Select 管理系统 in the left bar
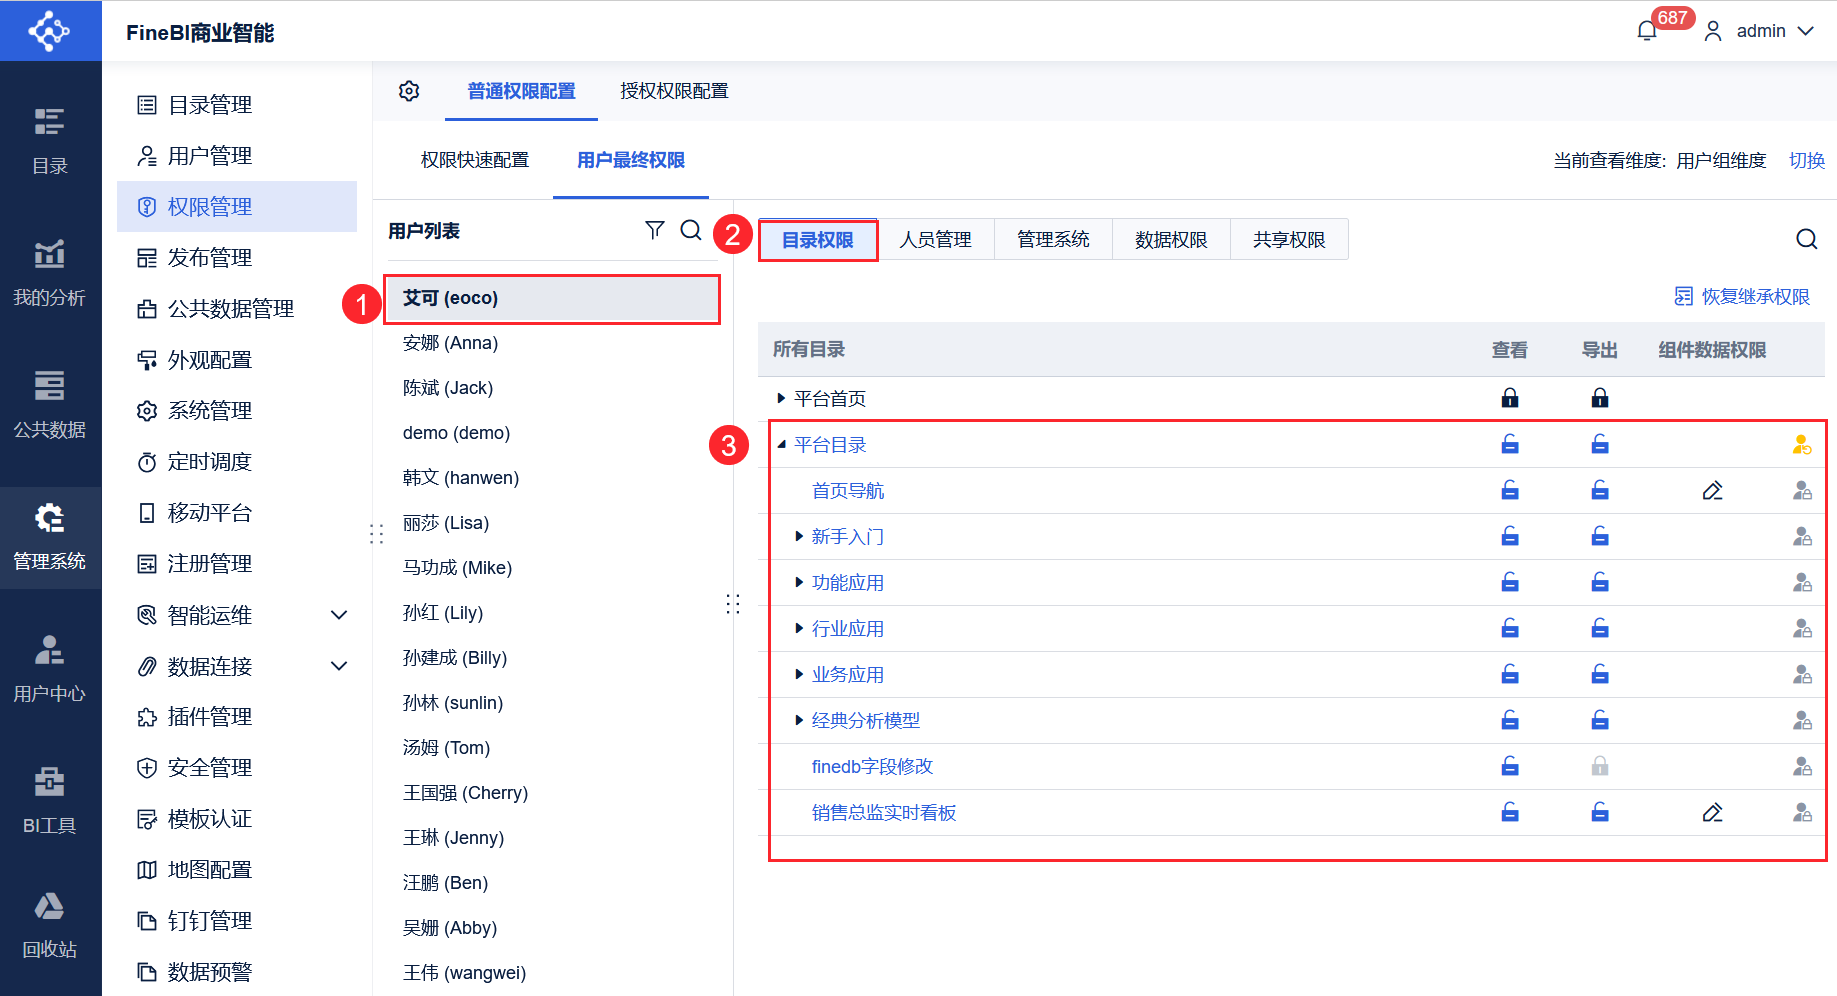1837x996 pixels. tap(50, 537)
